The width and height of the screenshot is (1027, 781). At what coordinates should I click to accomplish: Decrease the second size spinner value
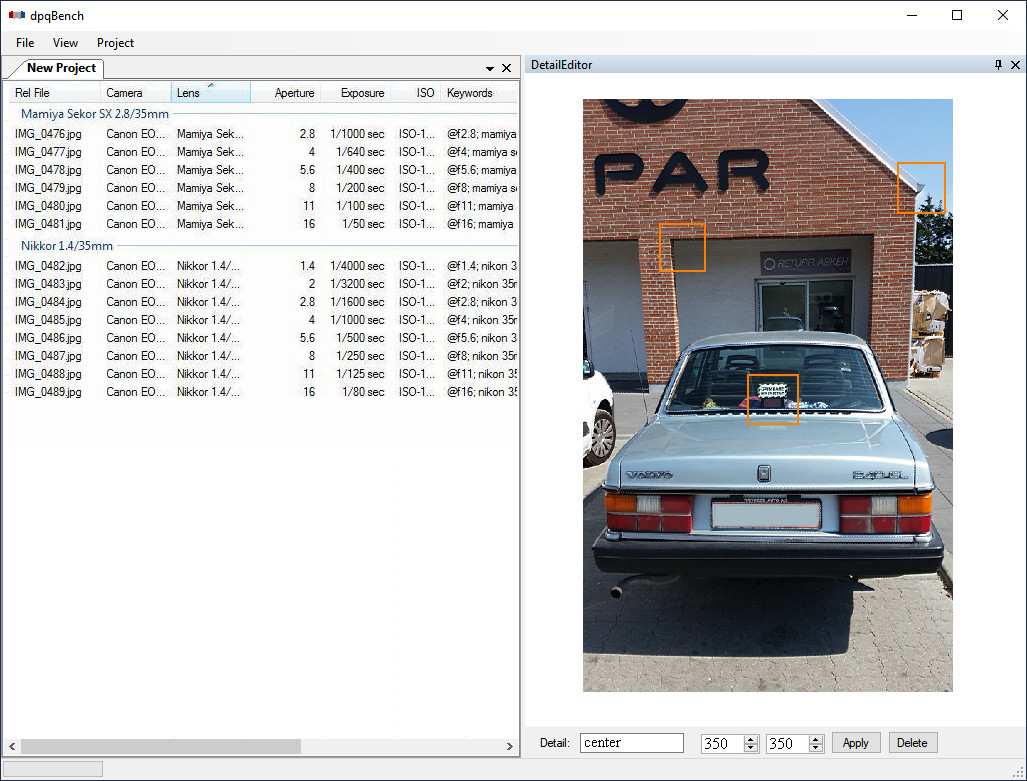tap(816, 748)
